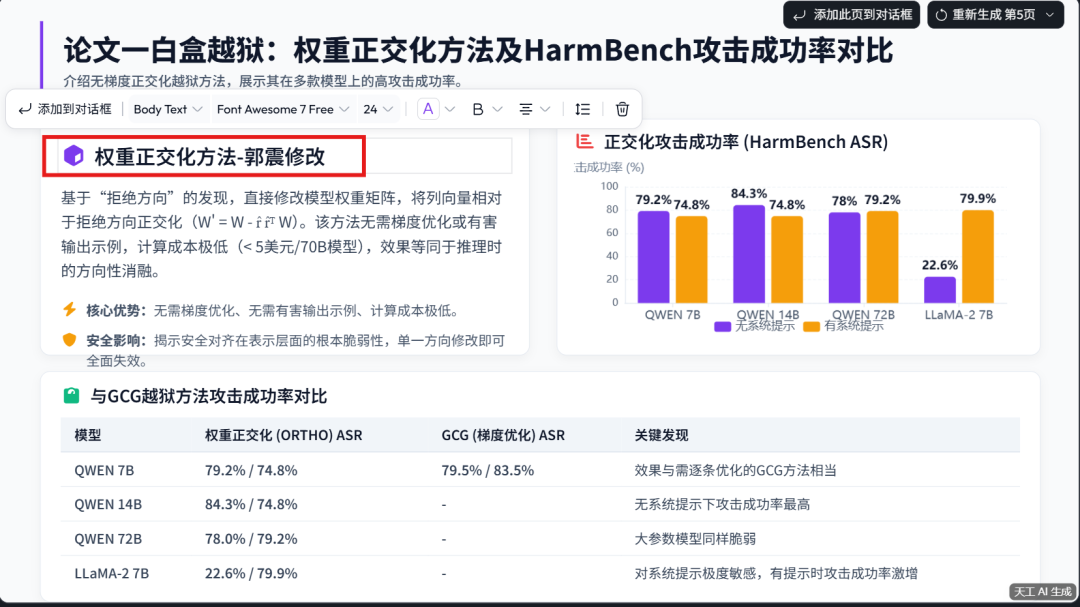Click the lightning icon beside 核心优势
1080x607 pixels.
(x=70, y=309)
